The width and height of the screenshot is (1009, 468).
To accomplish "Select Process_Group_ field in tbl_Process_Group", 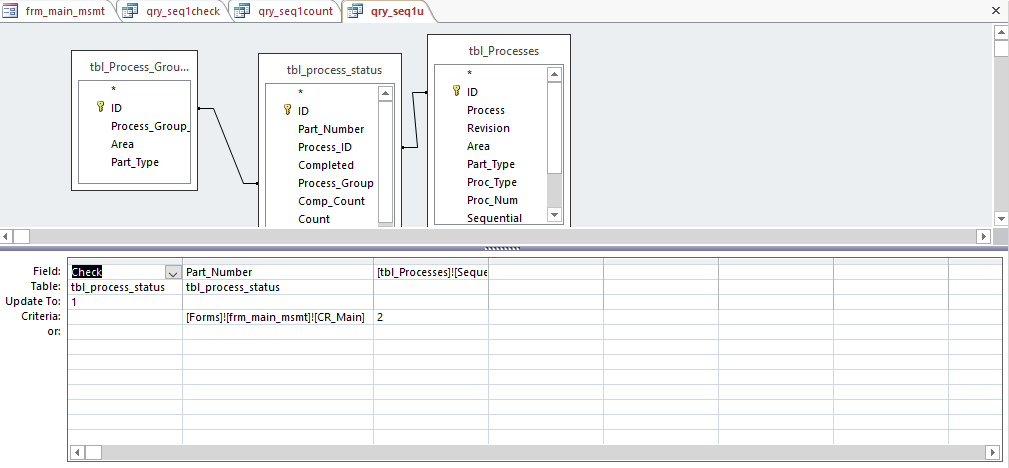I will click(x=151, y=126).
